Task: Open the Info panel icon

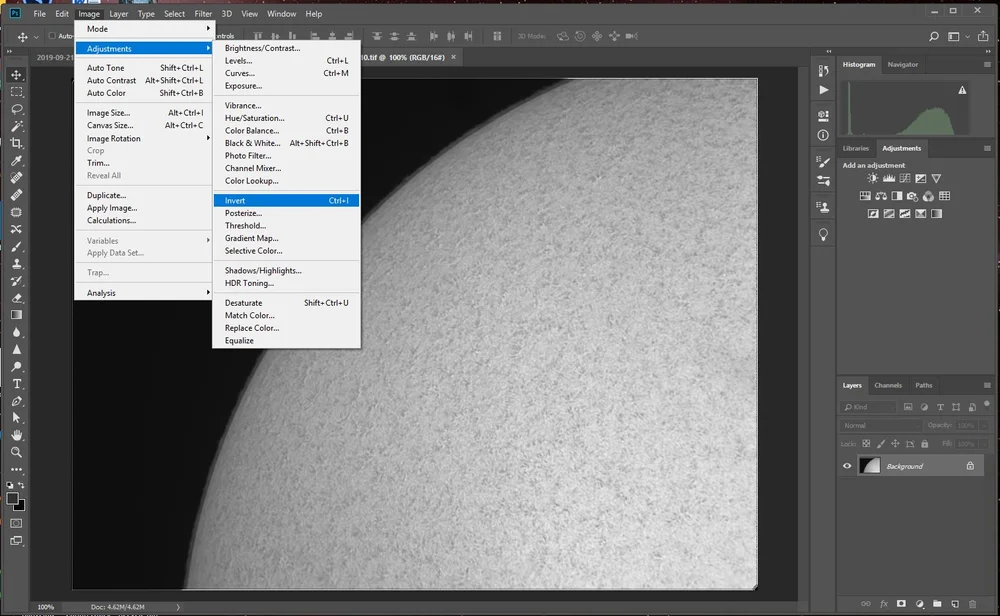Action: click(823, 135)
